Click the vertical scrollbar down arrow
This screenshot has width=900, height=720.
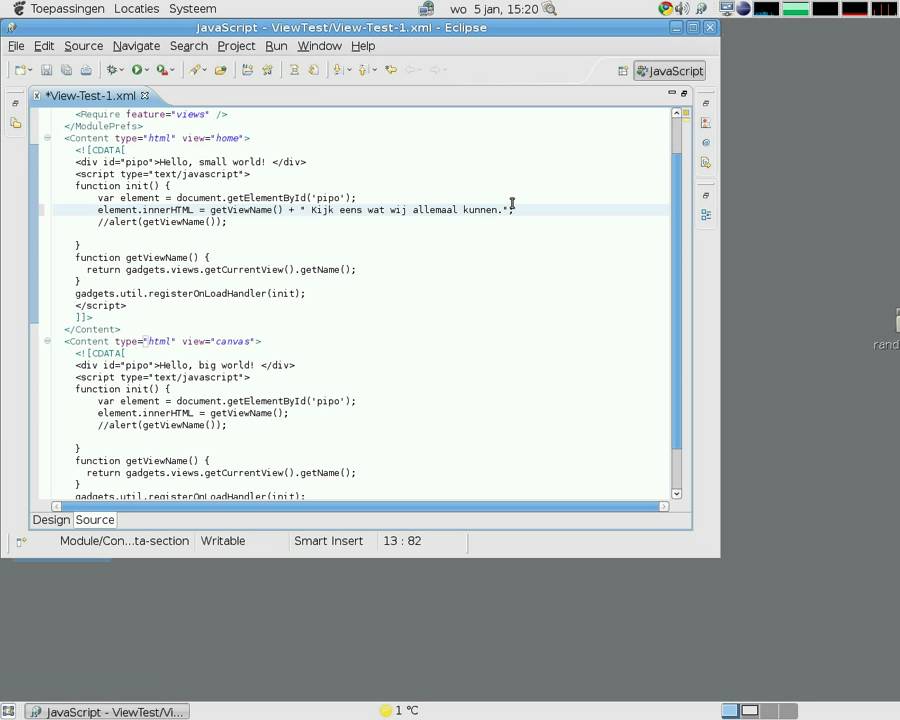pos(677,494)
